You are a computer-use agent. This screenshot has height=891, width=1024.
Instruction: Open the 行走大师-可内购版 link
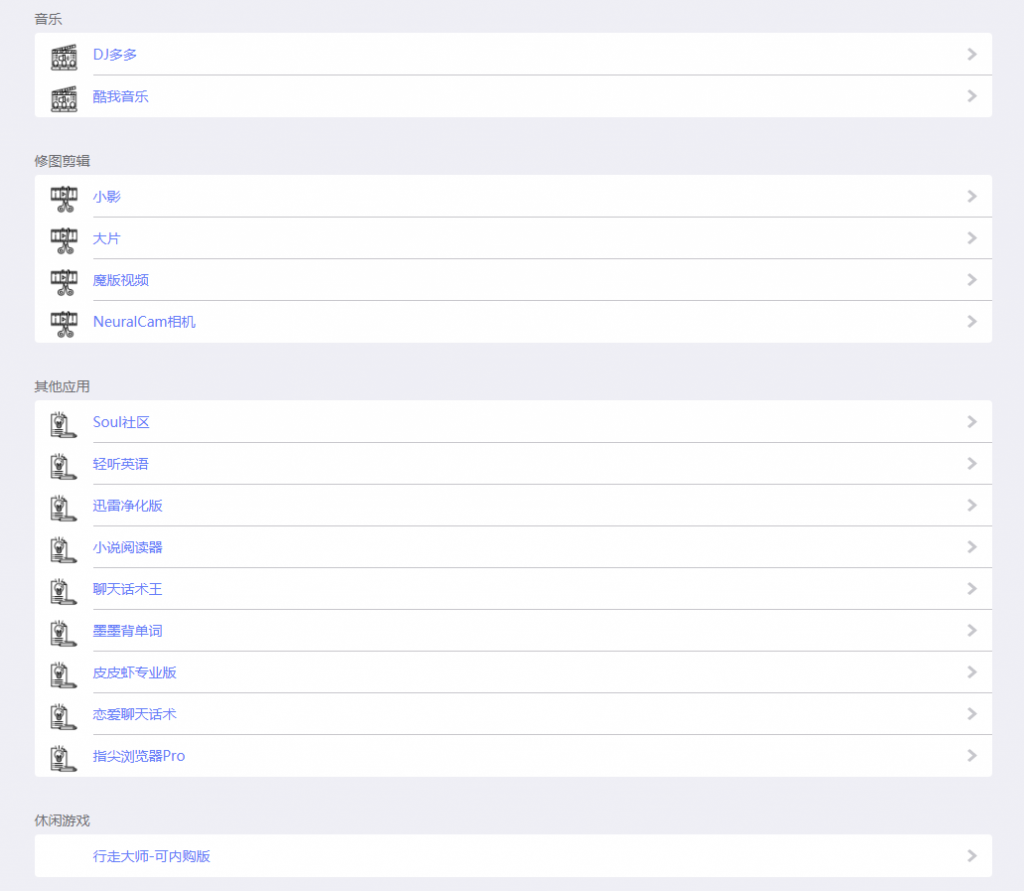[x=152, y=856]
